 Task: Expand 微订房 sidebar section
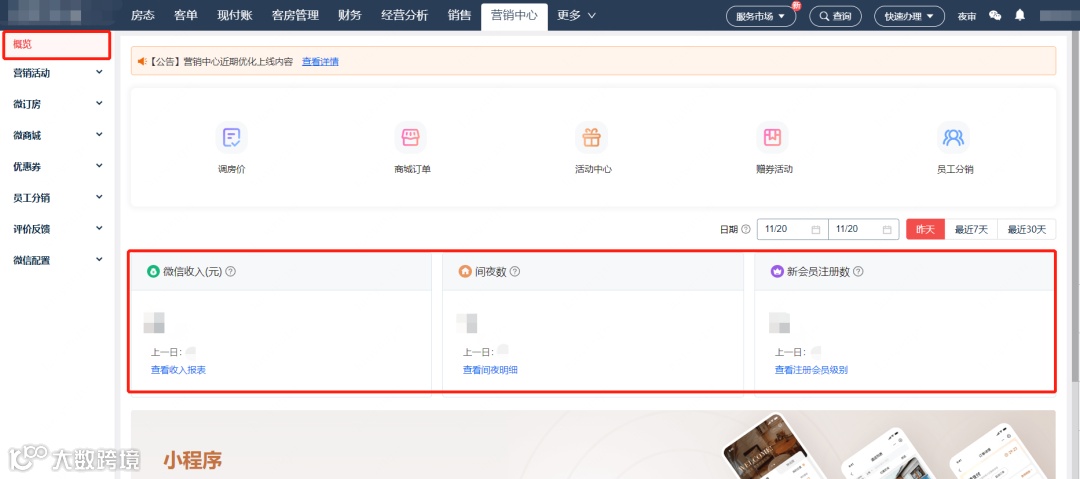click(x=56, y=104)
